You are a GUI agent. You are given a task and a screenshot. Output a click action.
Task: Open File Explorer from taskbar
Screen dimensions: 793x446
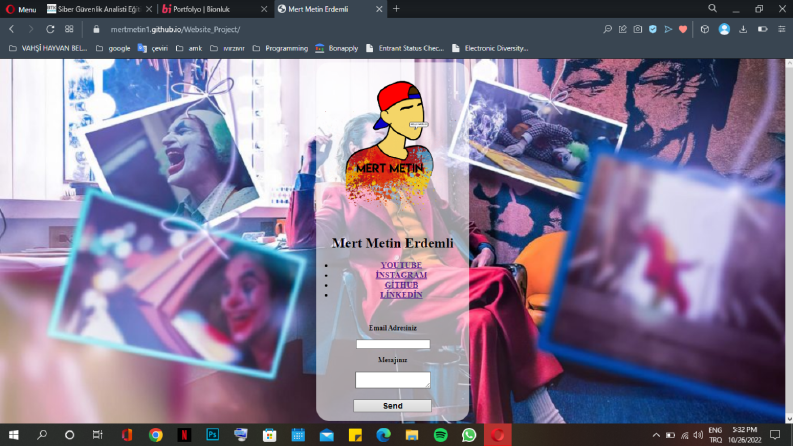412,435
